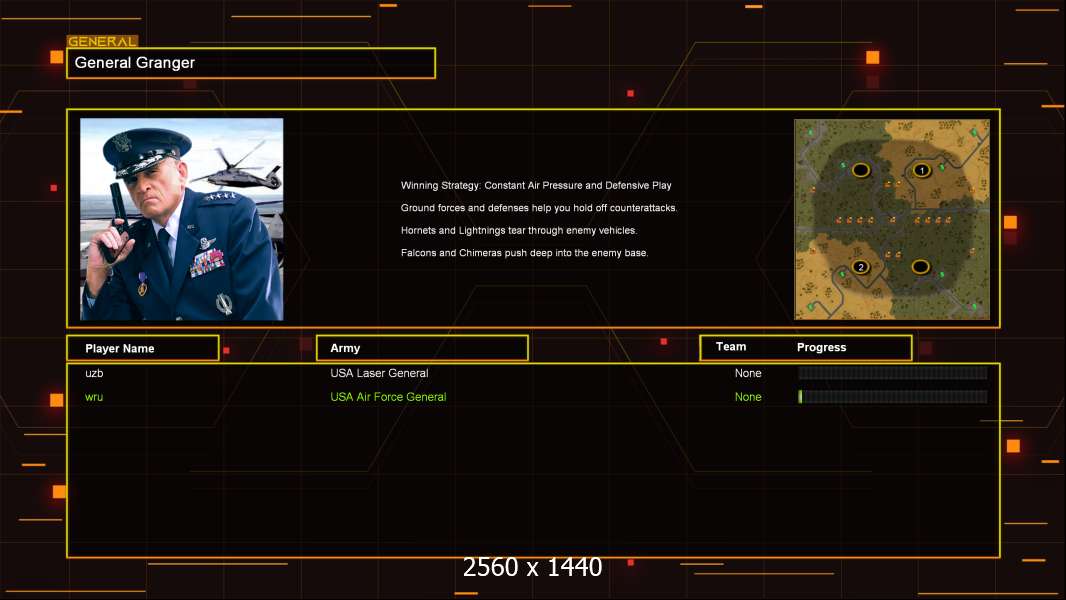Click uzb's team value None
The image size is (1066, 600).
(748, 373)
